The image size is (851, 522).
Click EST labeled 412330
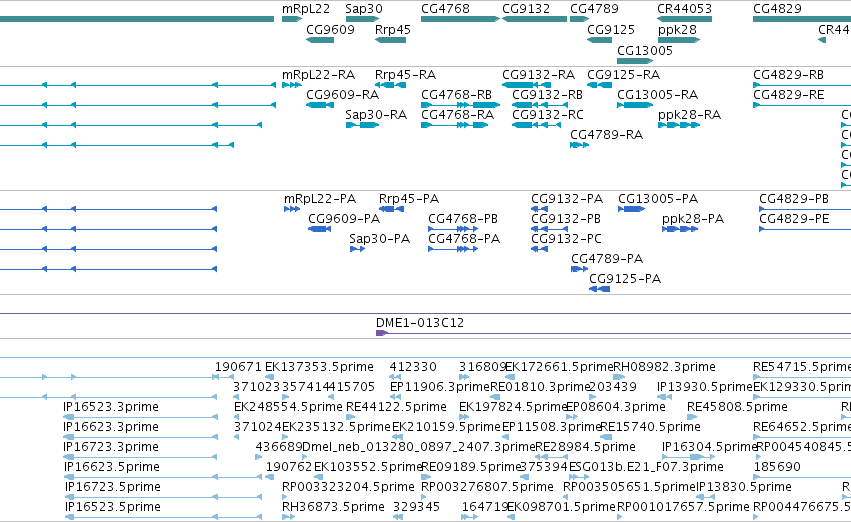(x=395, y=377)
